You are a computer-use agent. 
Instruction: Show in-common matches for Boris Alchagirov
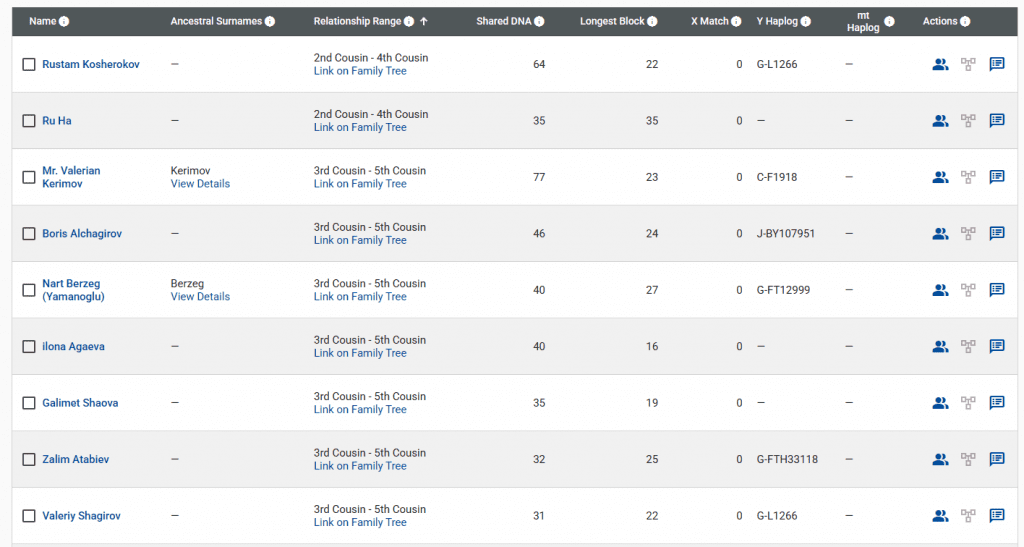tap(940, 234)
